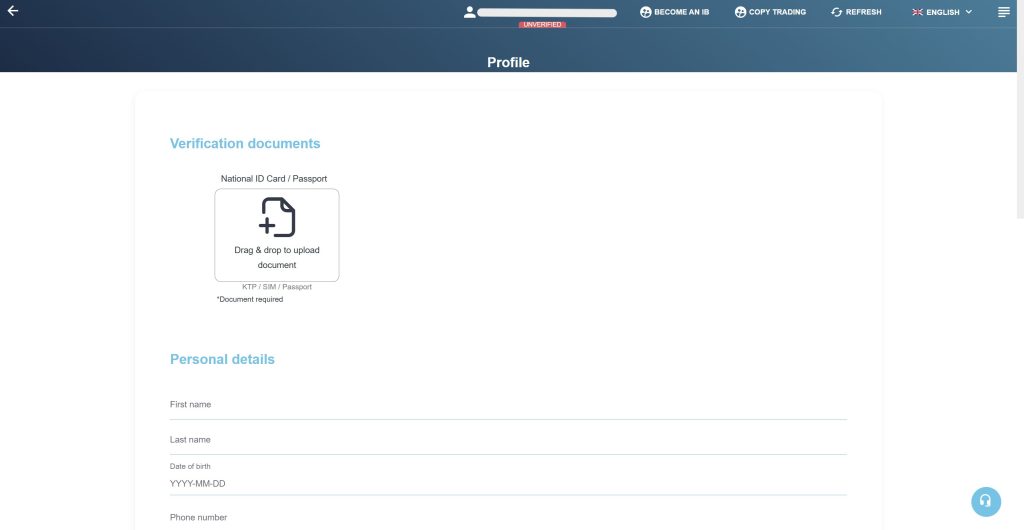Viewport: 1024px width, 530px height.
Task: Click the Date of birth field
Action: click(x=508, y=484)
